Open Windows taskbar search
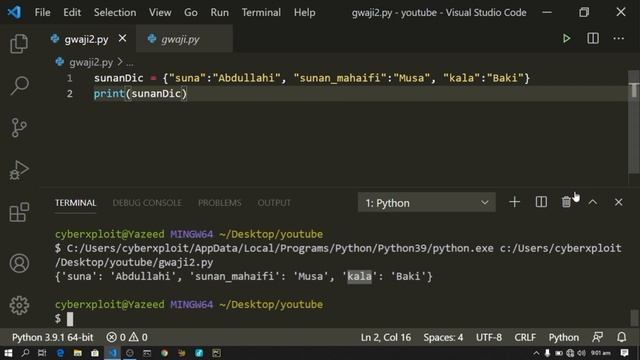640x360 pixels. pyautogui.click(x=25, y=353)
